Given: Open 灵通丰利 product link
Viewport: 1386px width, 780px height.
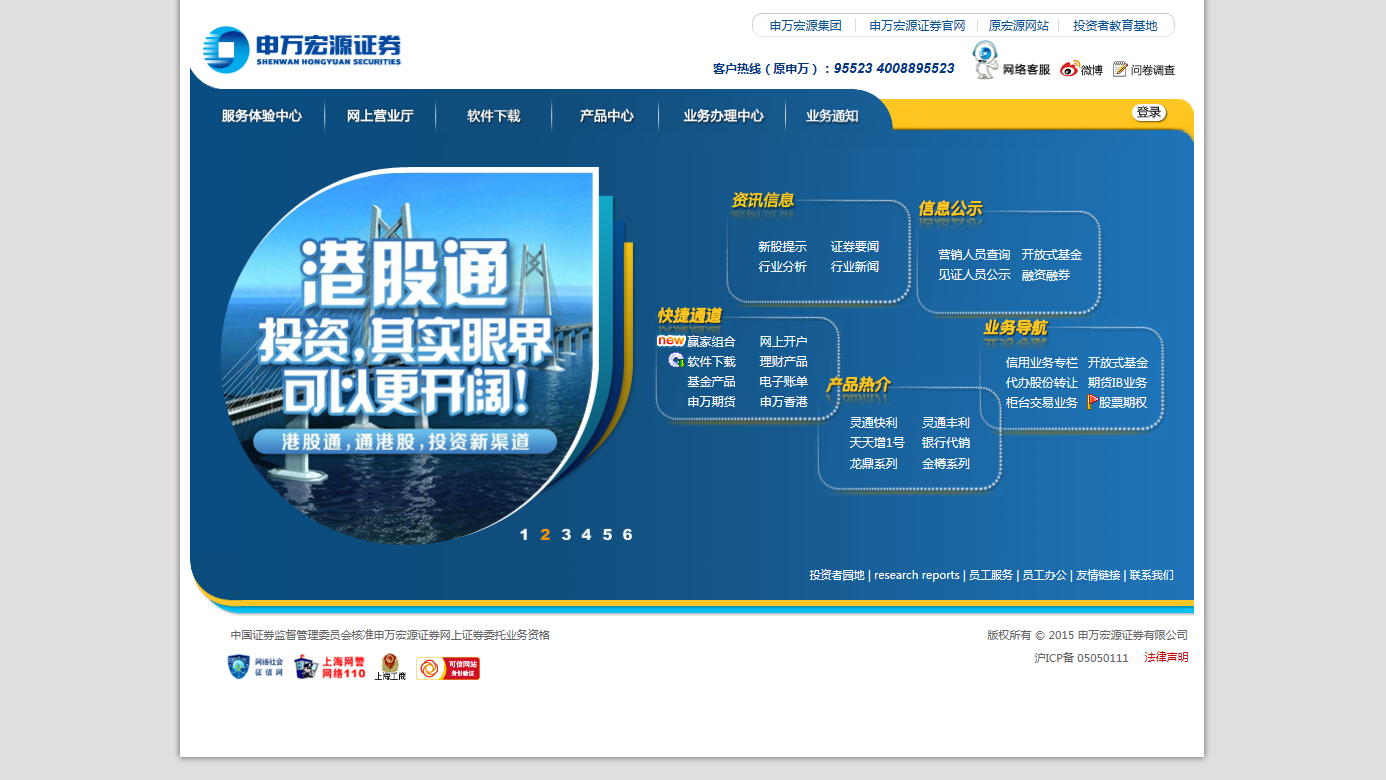Looking at the screenshot, I should [x=946, y=423].
